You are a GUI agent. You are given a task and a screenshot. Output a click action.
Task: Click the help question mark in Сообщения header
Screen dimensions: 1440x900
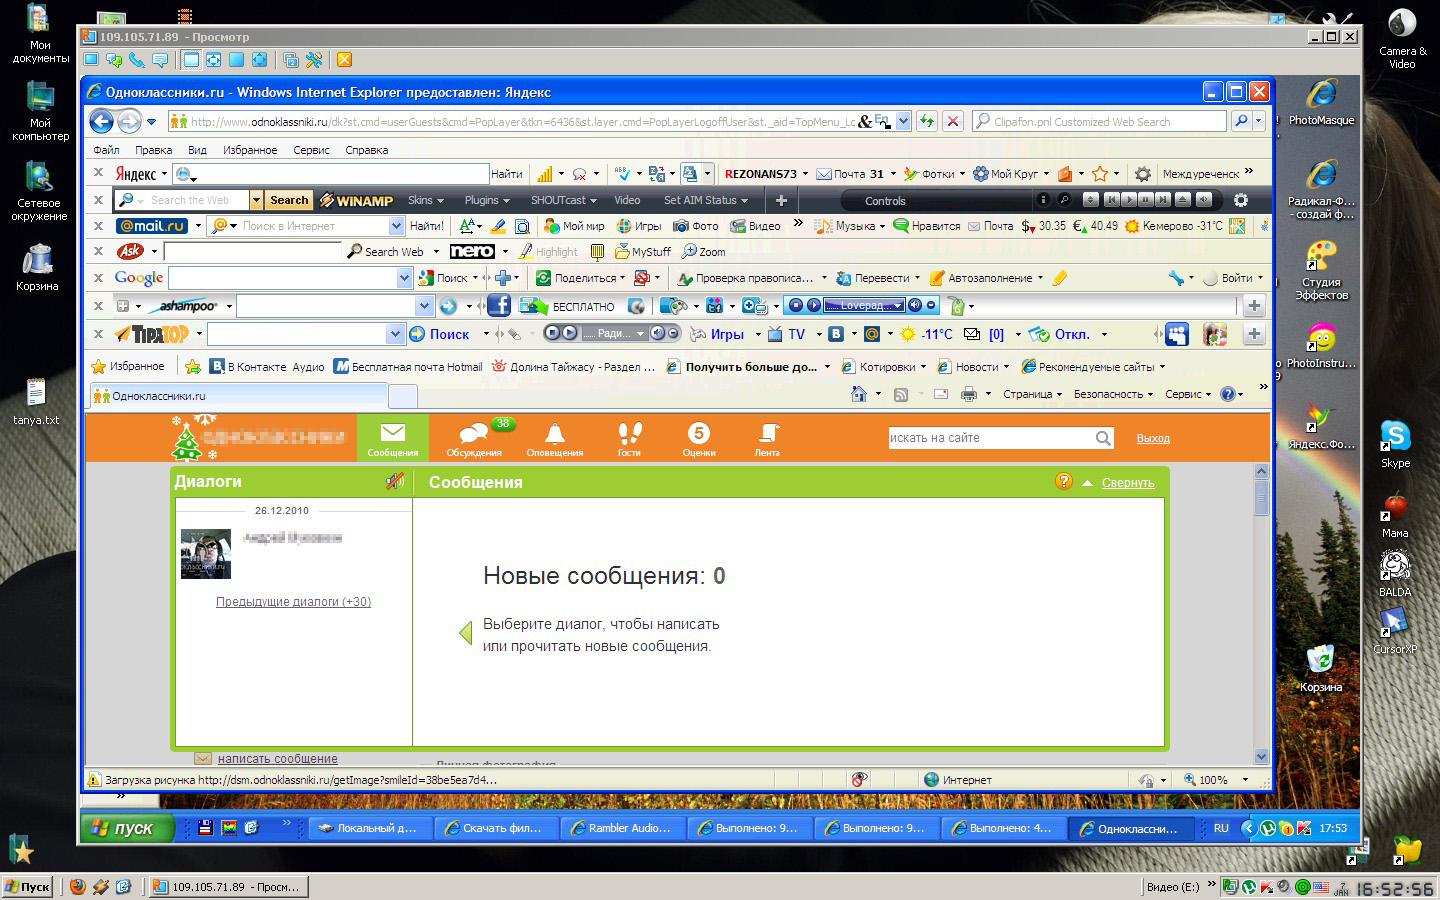1063,482
